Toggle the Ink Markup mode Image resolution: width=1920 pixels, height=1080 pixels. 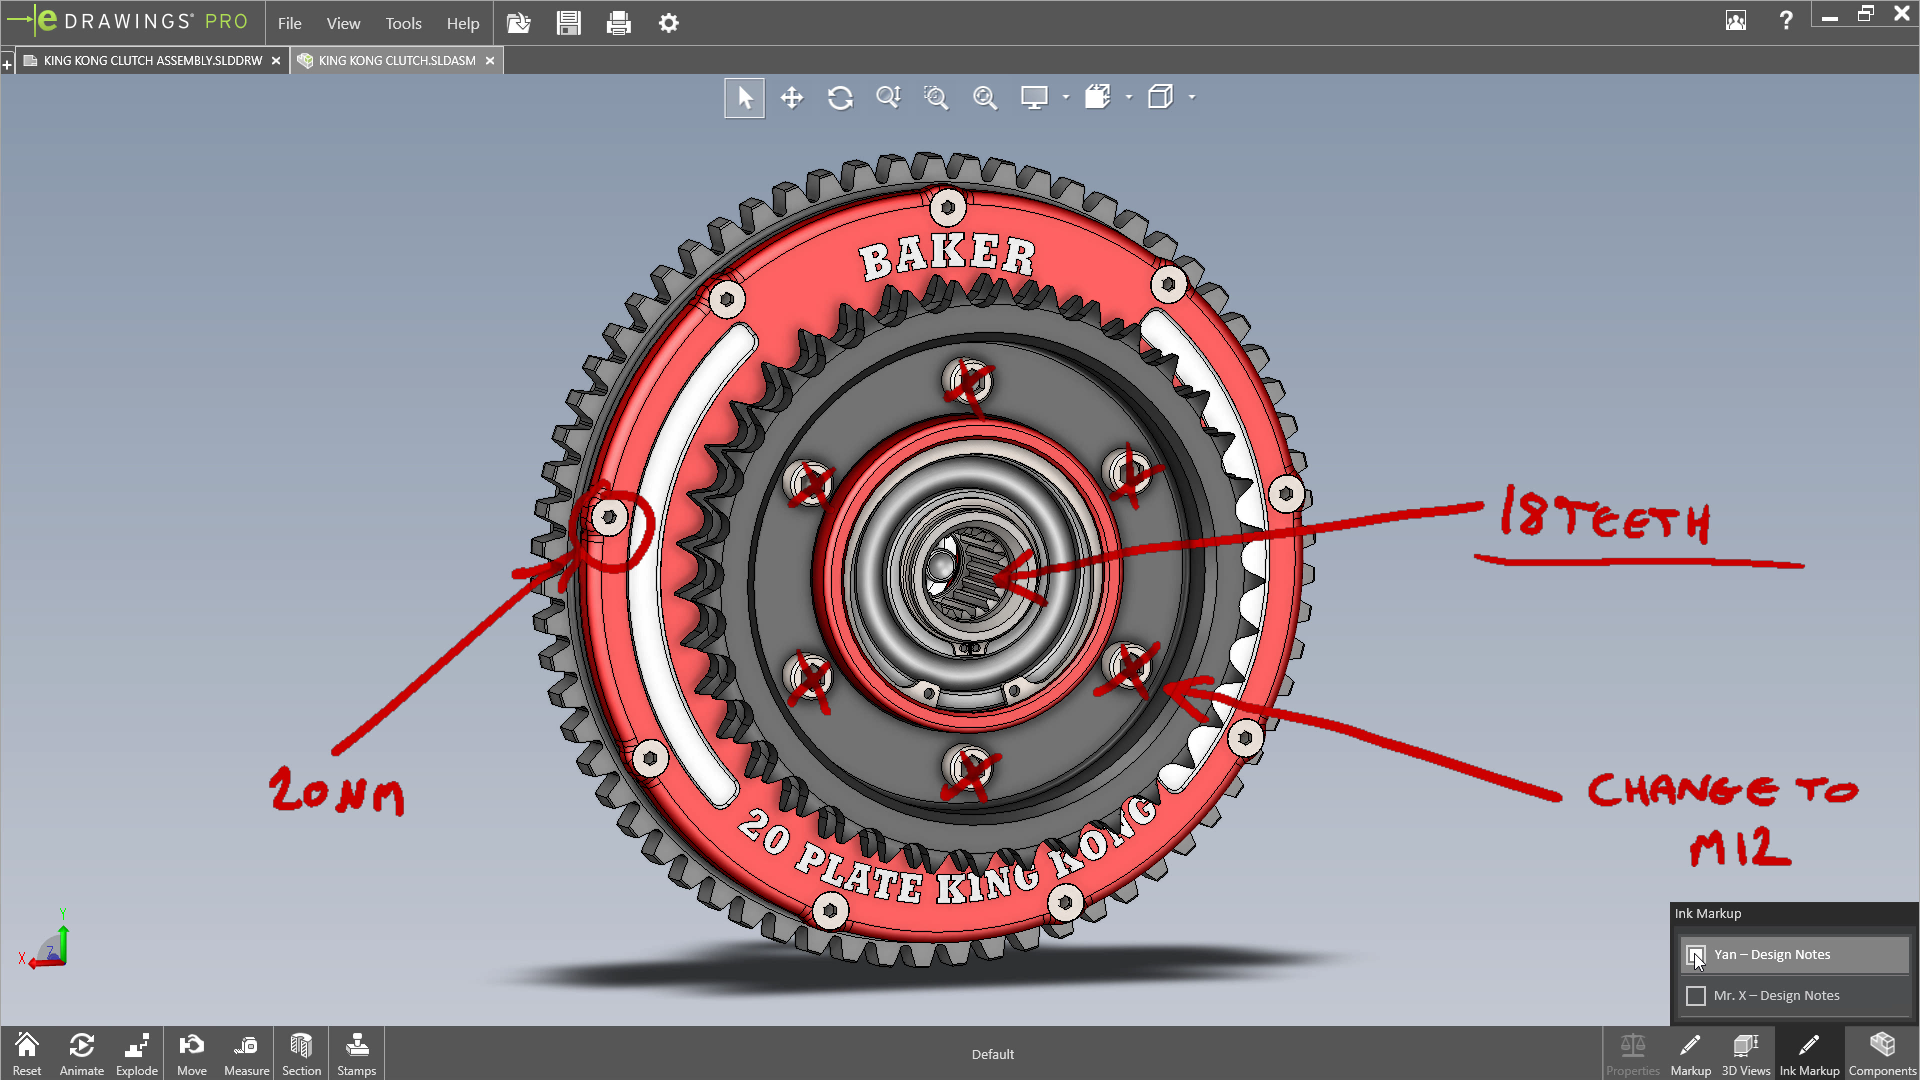[x=1810, y=1052]
